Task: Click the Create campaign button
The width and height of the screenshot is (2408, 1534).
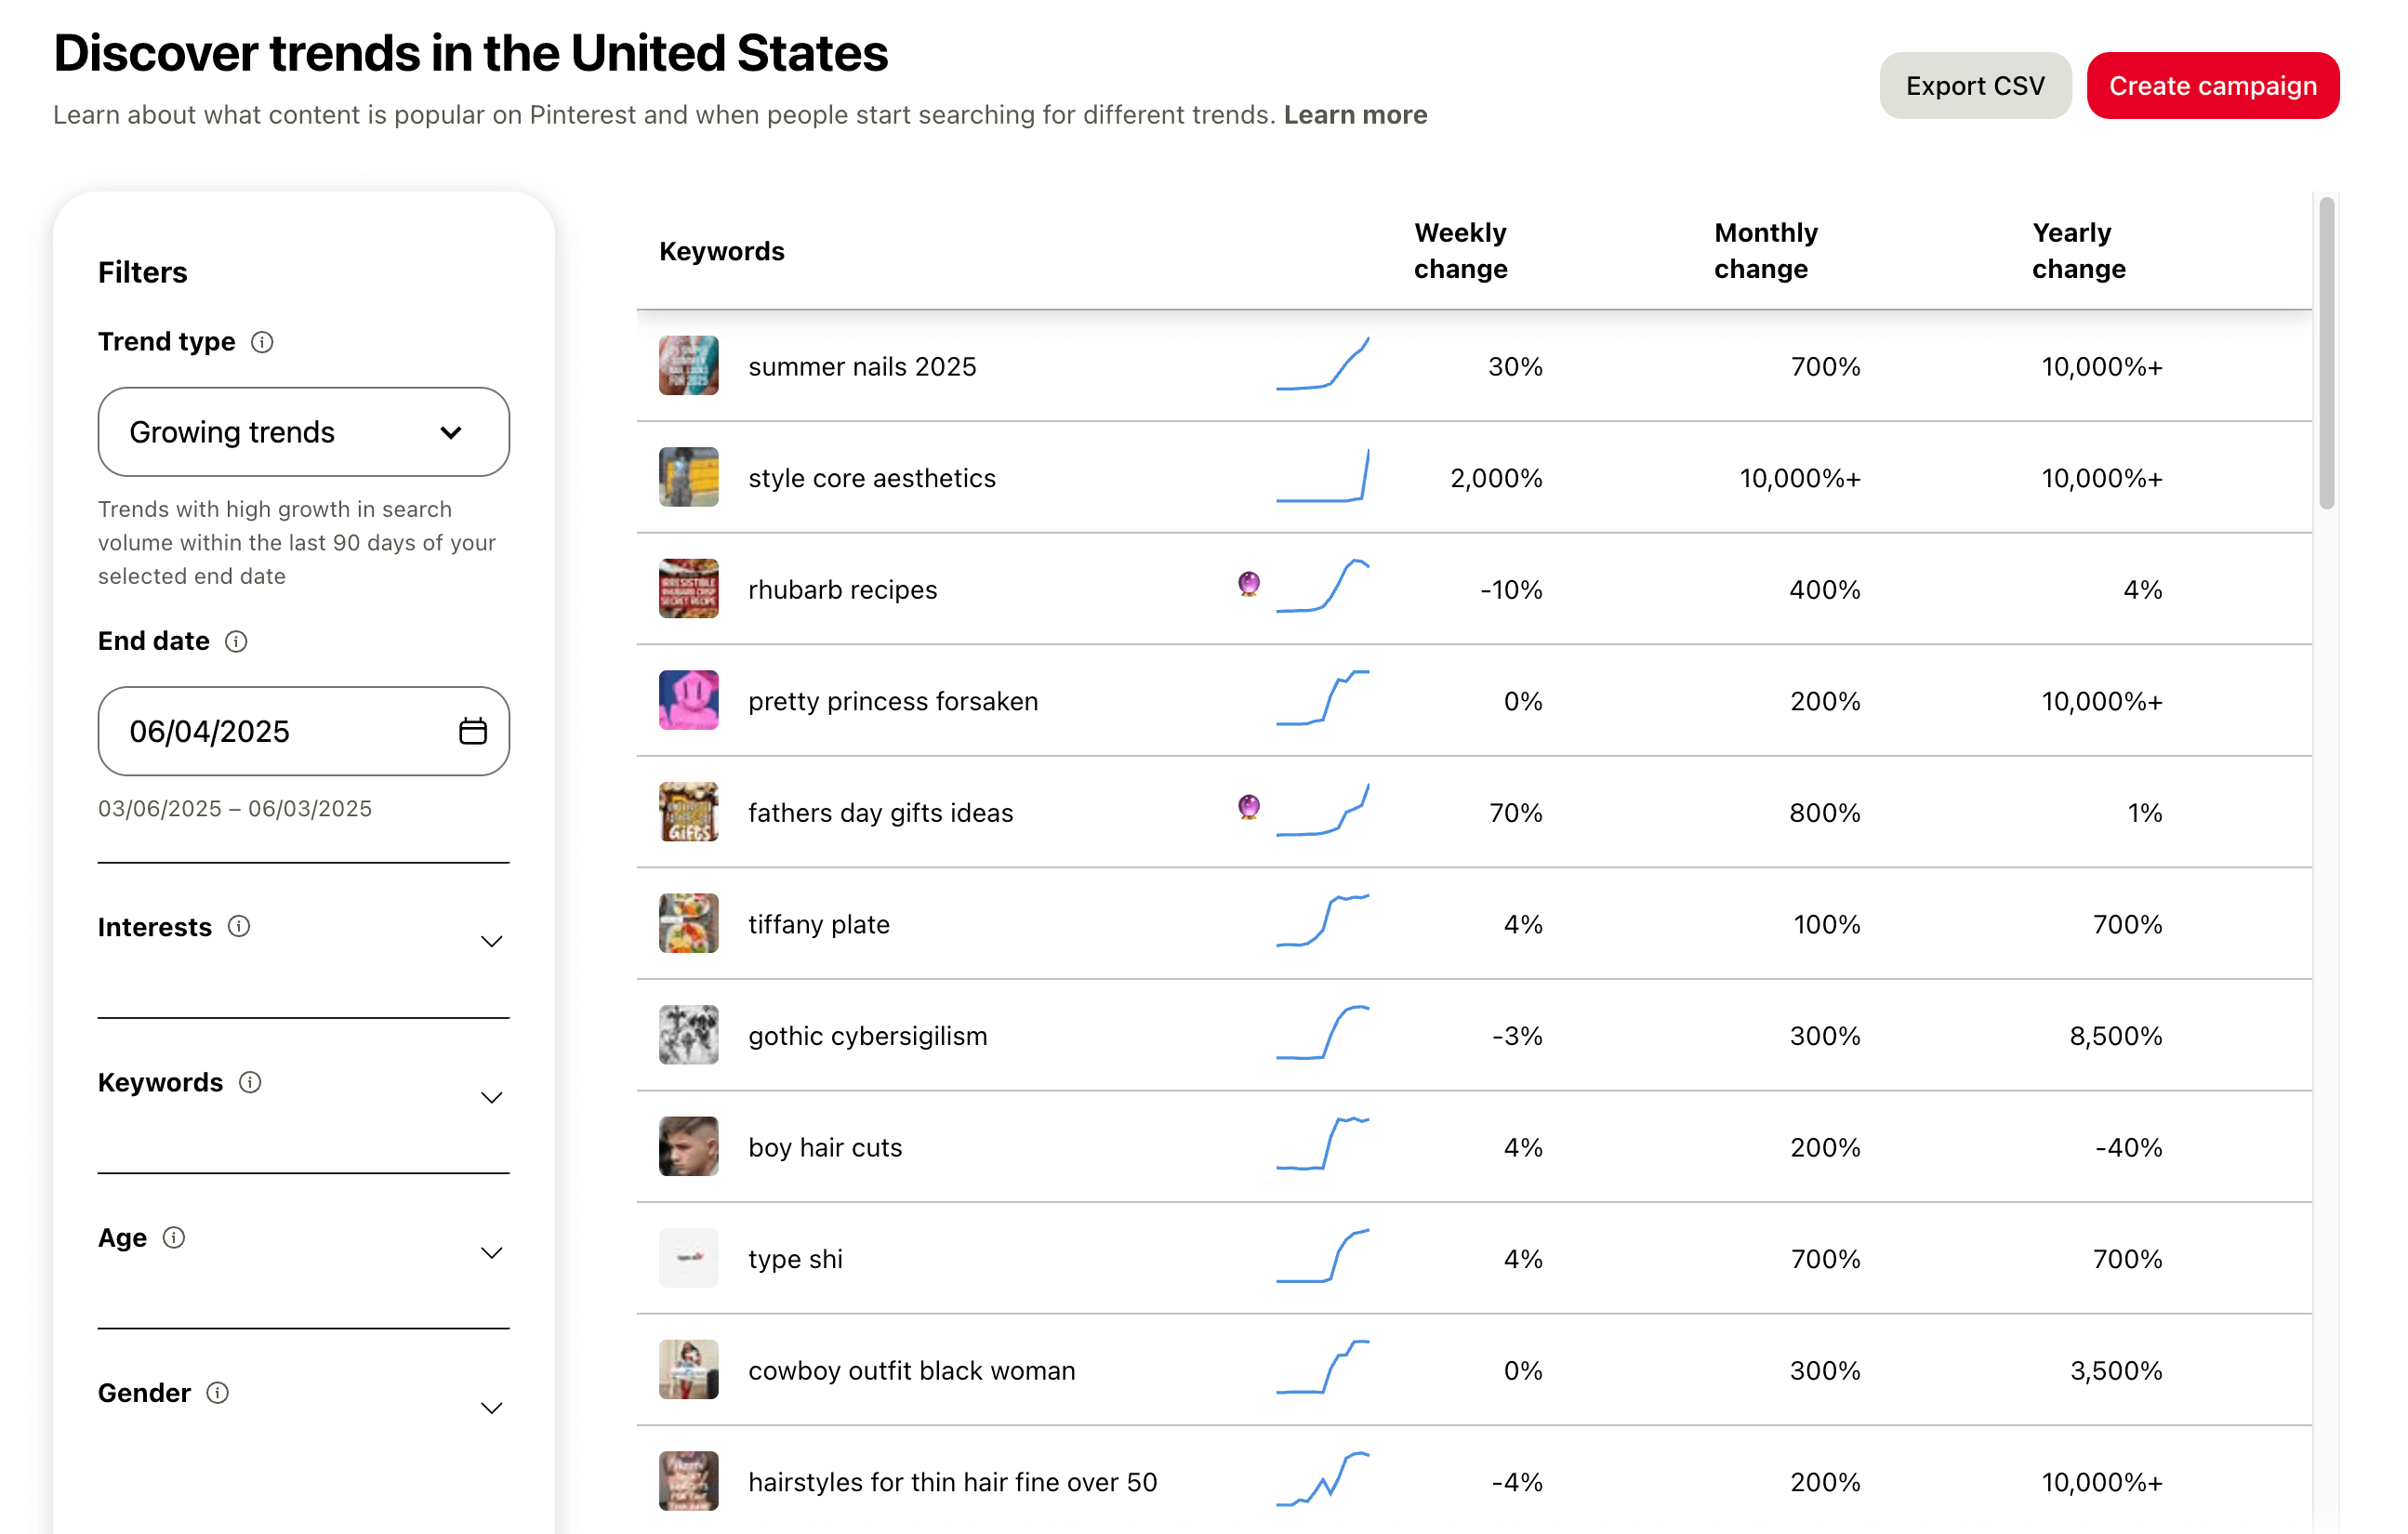Action: pos(2212,85)
